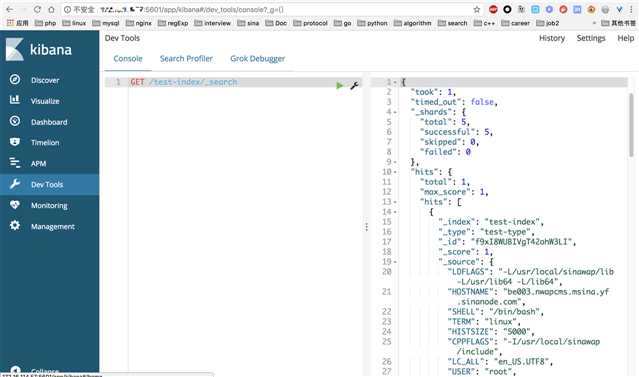
Task: Collapse the root object on line 1
Action: pyautogui.click(x=395, y=82)
